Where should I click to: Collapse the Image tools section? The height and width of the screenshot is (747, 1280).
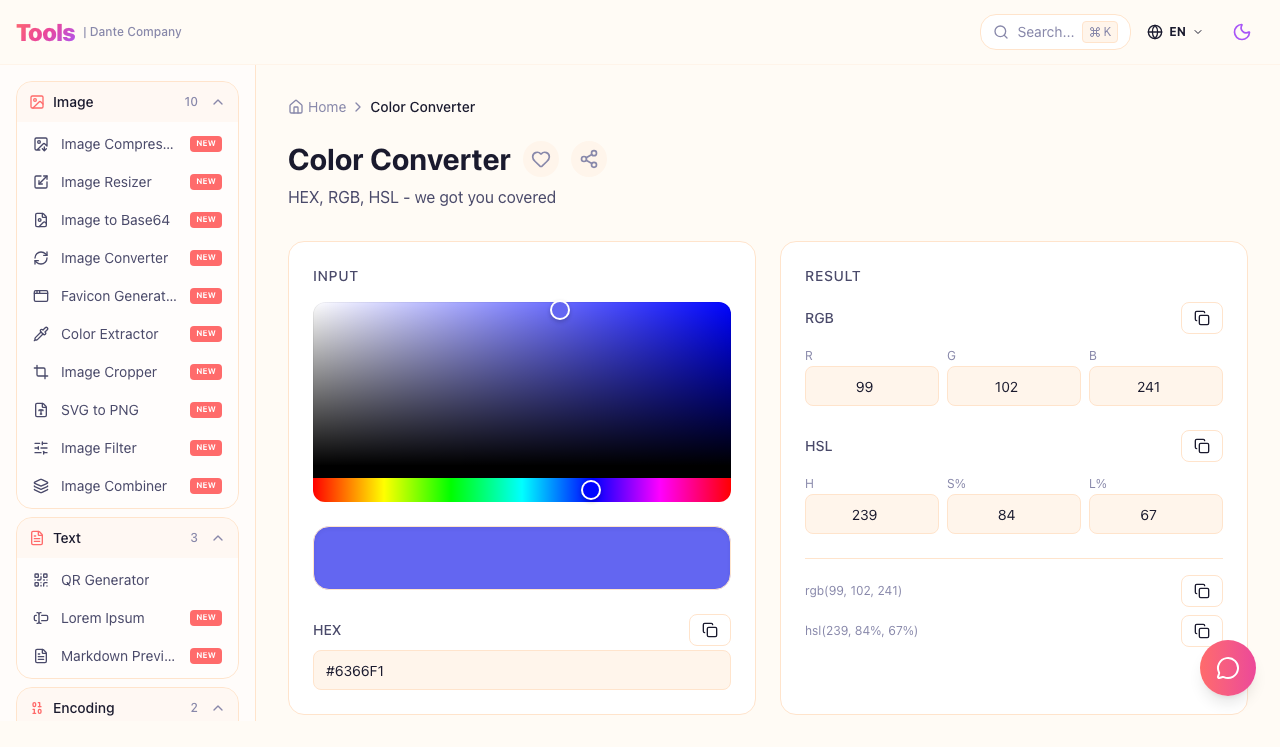(218, 102)
